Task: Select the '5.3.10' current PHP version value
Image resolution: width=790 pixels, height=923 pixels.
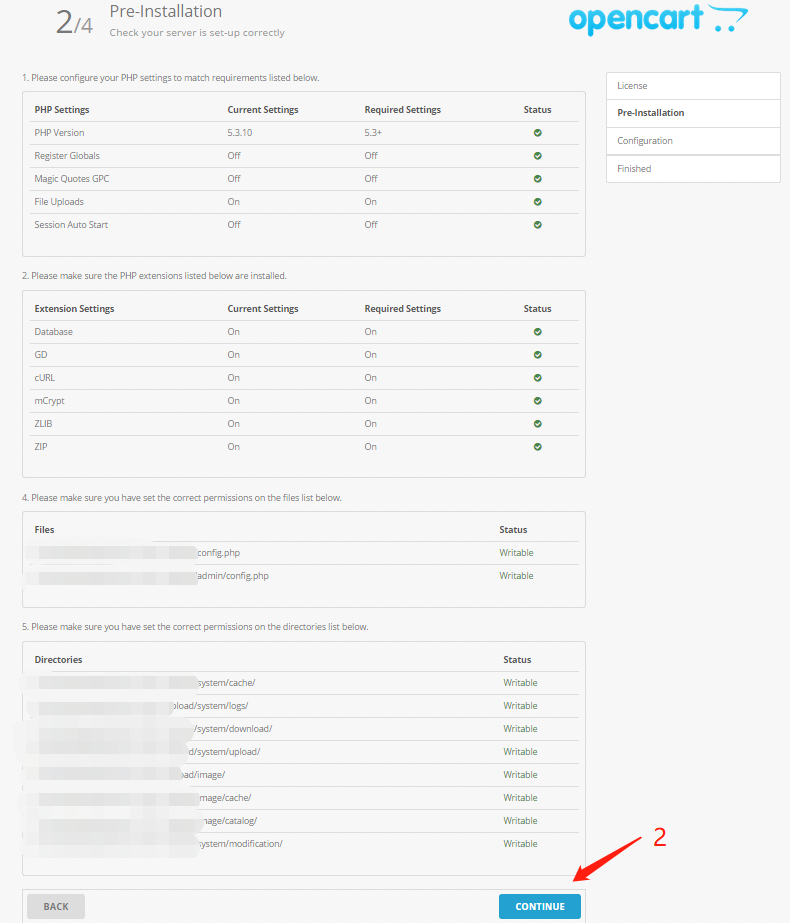Action: pos(240,133)
